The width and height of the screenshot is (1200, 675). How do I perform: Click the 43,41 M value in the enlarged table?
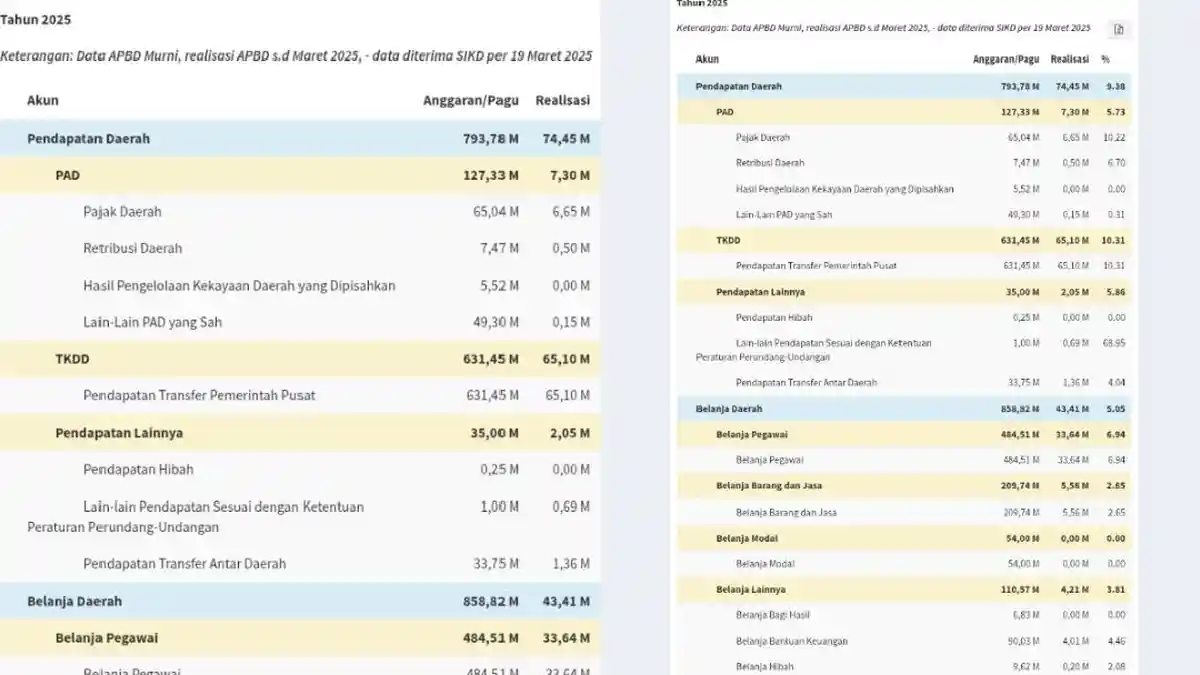566,601
